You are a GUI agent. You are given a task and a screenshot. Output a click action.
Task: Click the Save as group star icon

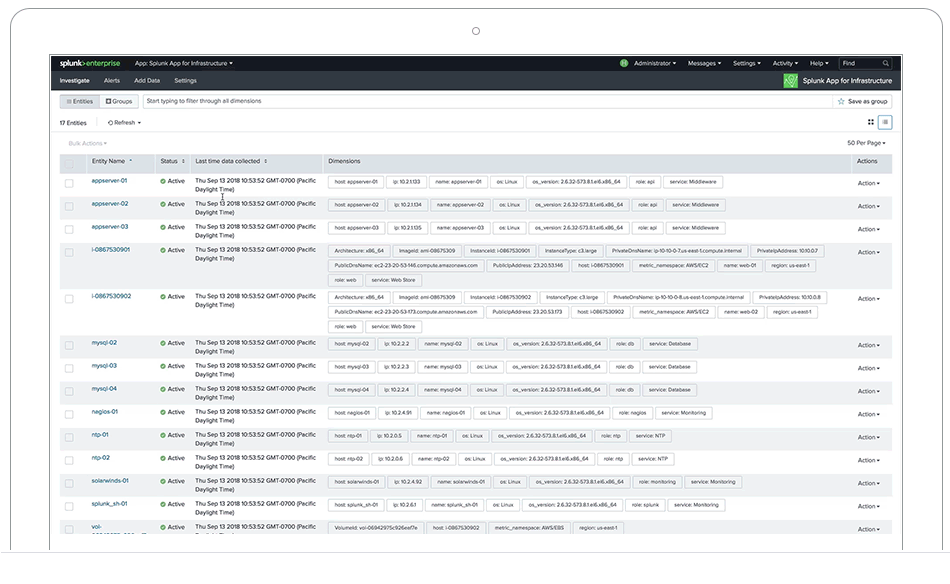pos(841,102)
